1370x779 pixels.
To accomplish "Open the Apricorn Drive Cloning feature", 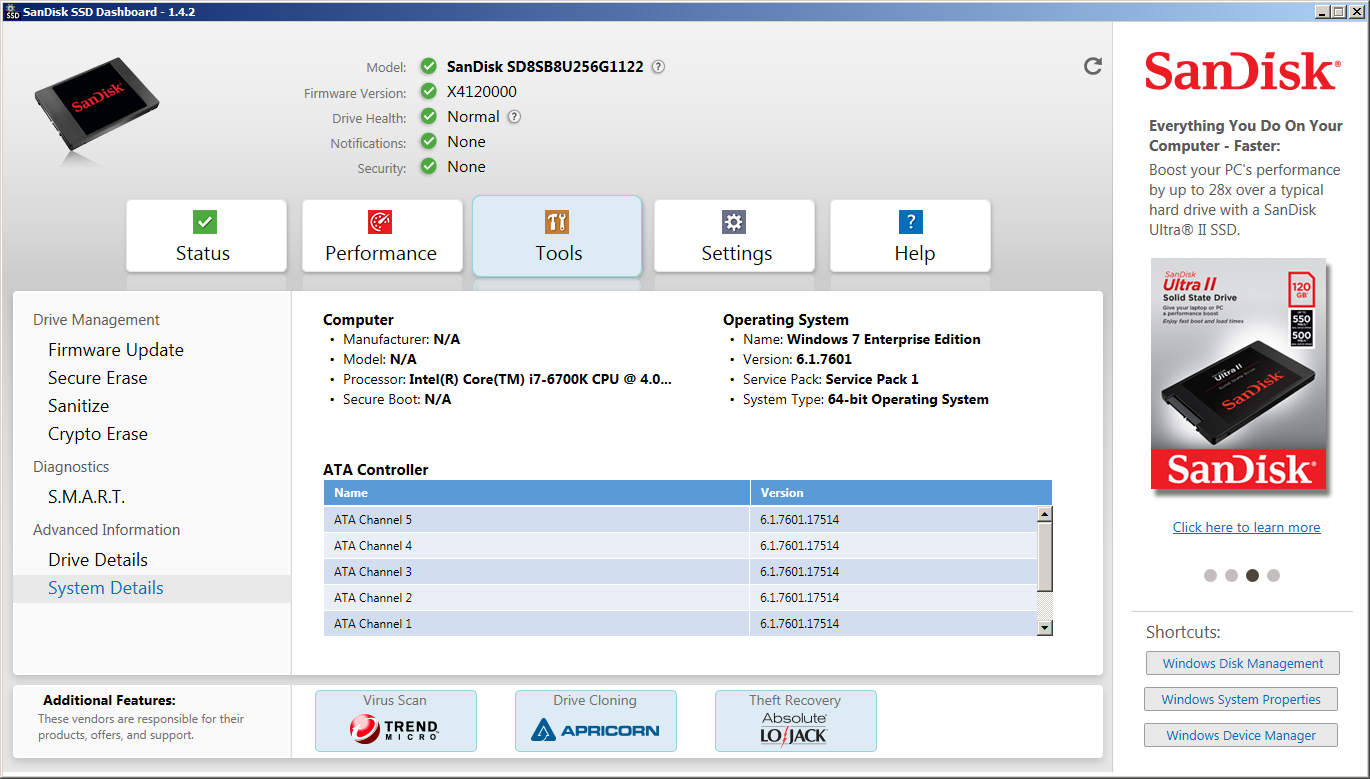I will 596,721.
